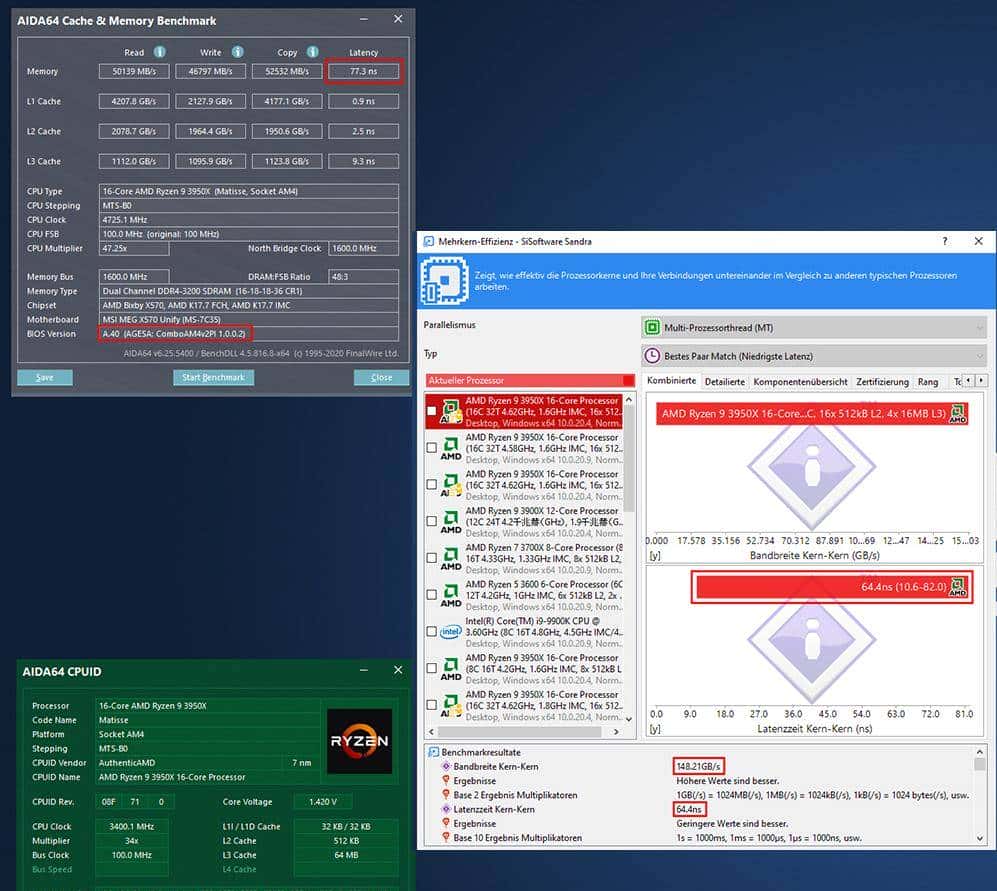
Task: Click the Intel logo beside Core i9-9900K
Action: coord(451,631)
